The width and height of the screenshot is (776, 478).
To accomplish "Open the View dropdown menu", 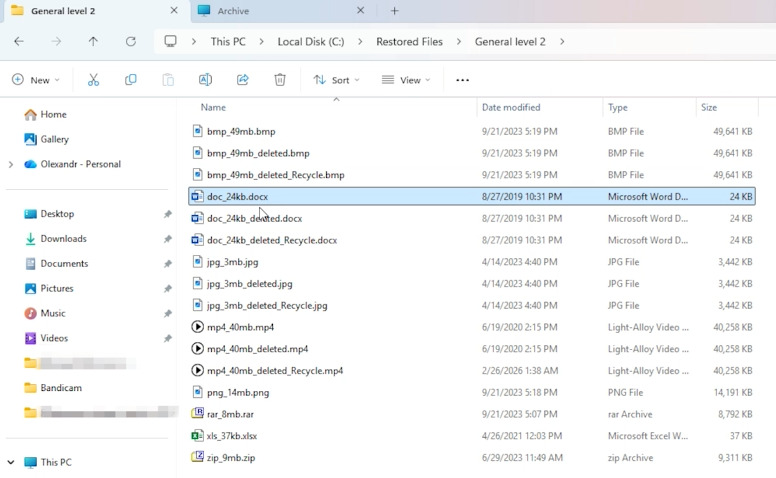I will click(406, 80).
